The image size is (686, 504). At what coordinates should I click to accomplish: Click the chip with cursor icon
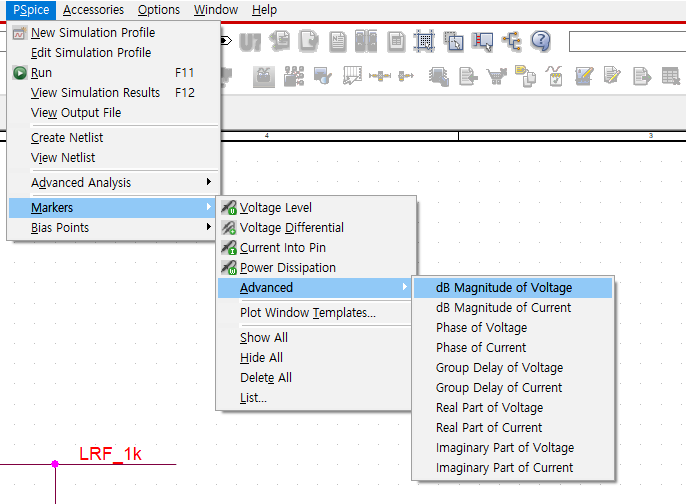click(x=439, y=77)
